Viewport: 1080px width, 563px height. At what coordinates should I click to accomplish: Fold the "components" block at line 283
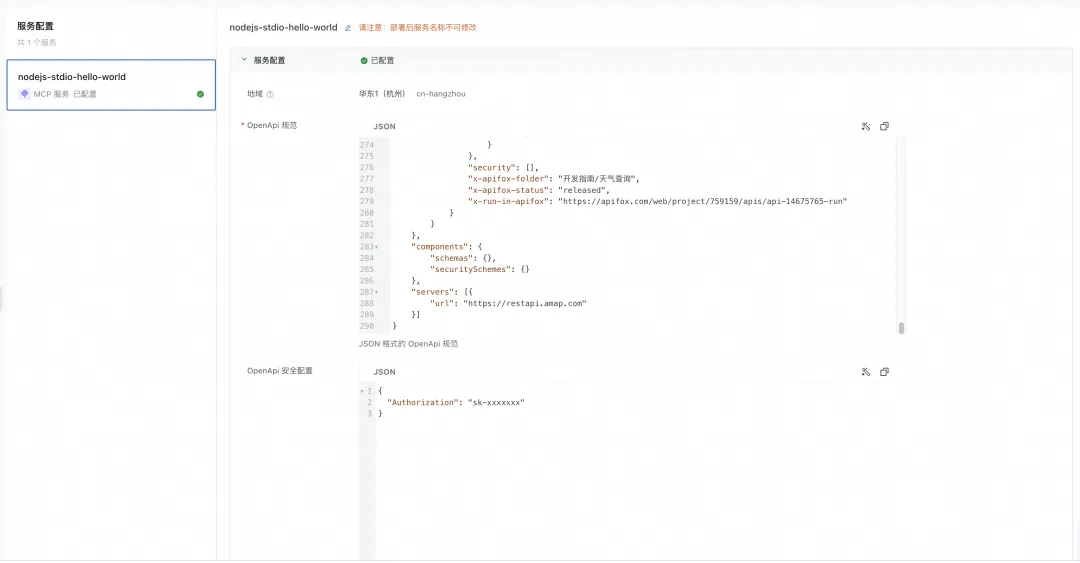click(376, 247)
